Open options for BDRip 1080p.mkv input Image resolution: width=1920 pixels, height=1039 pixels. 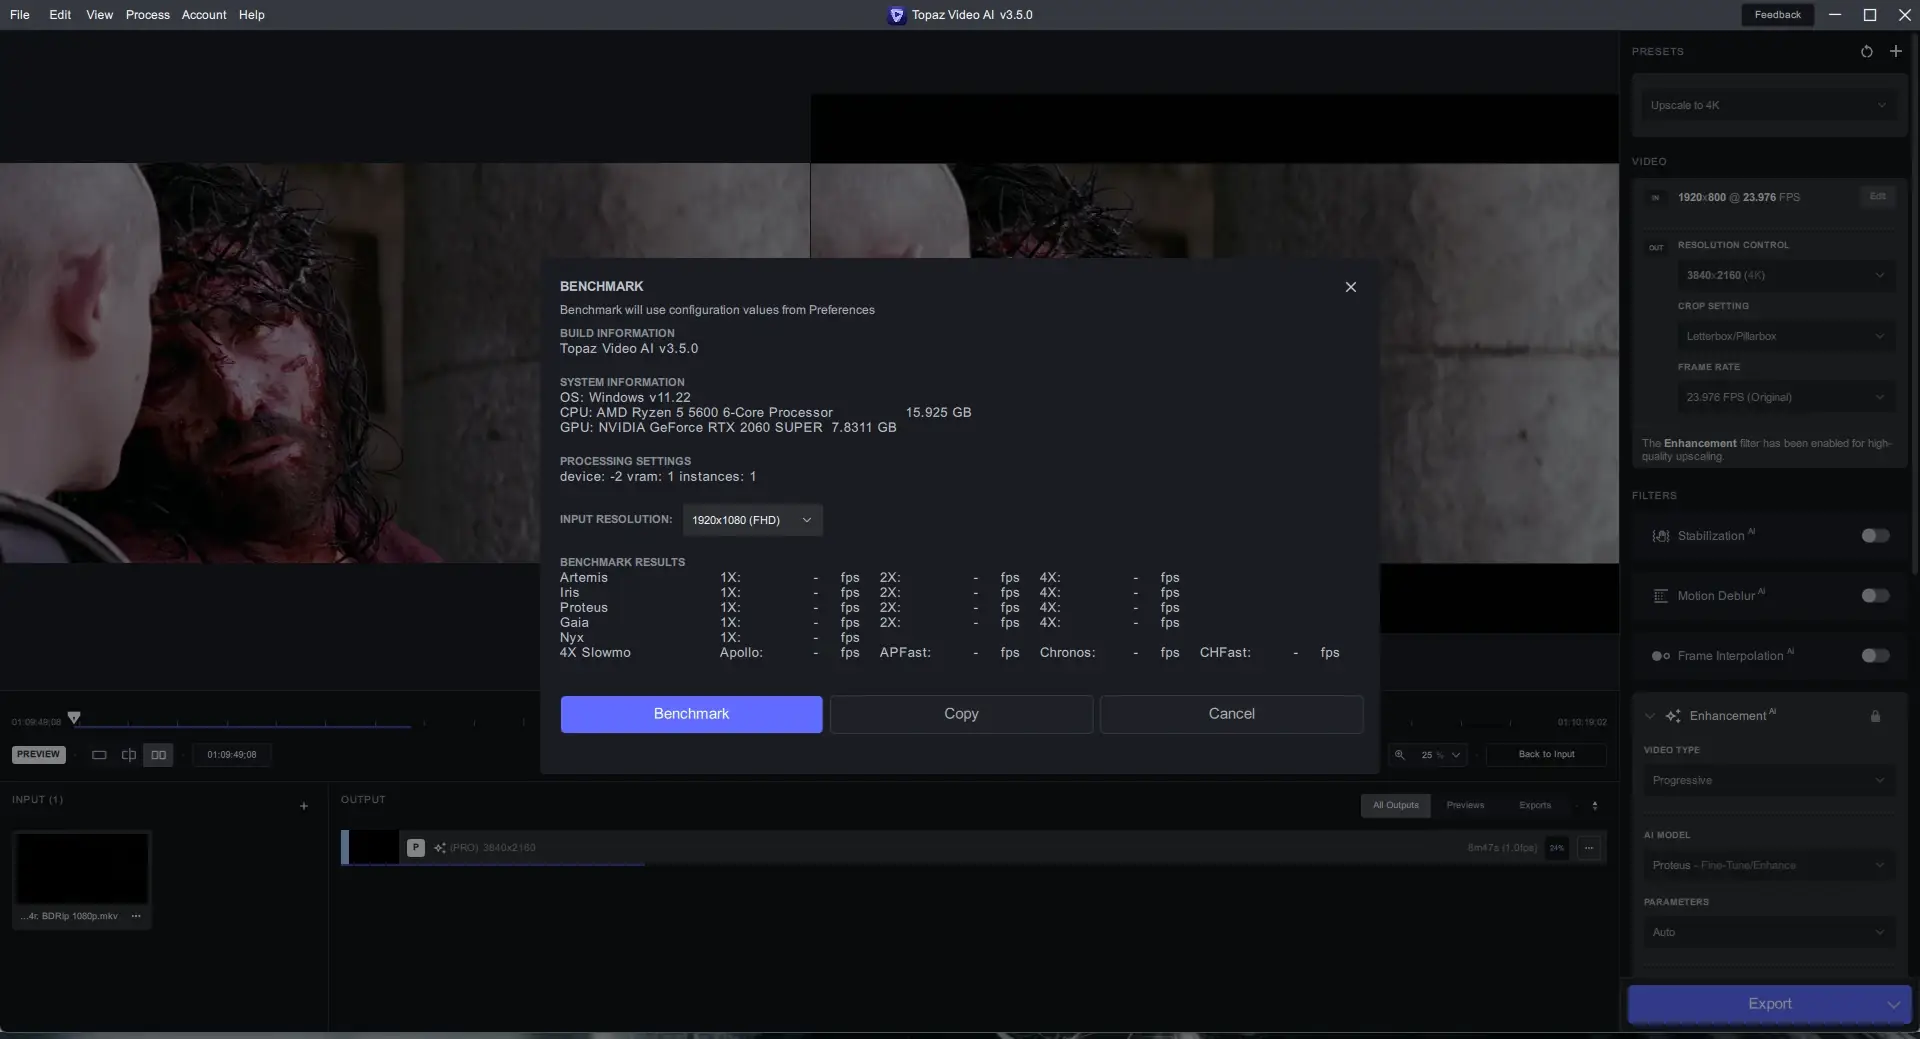(136, 916)
